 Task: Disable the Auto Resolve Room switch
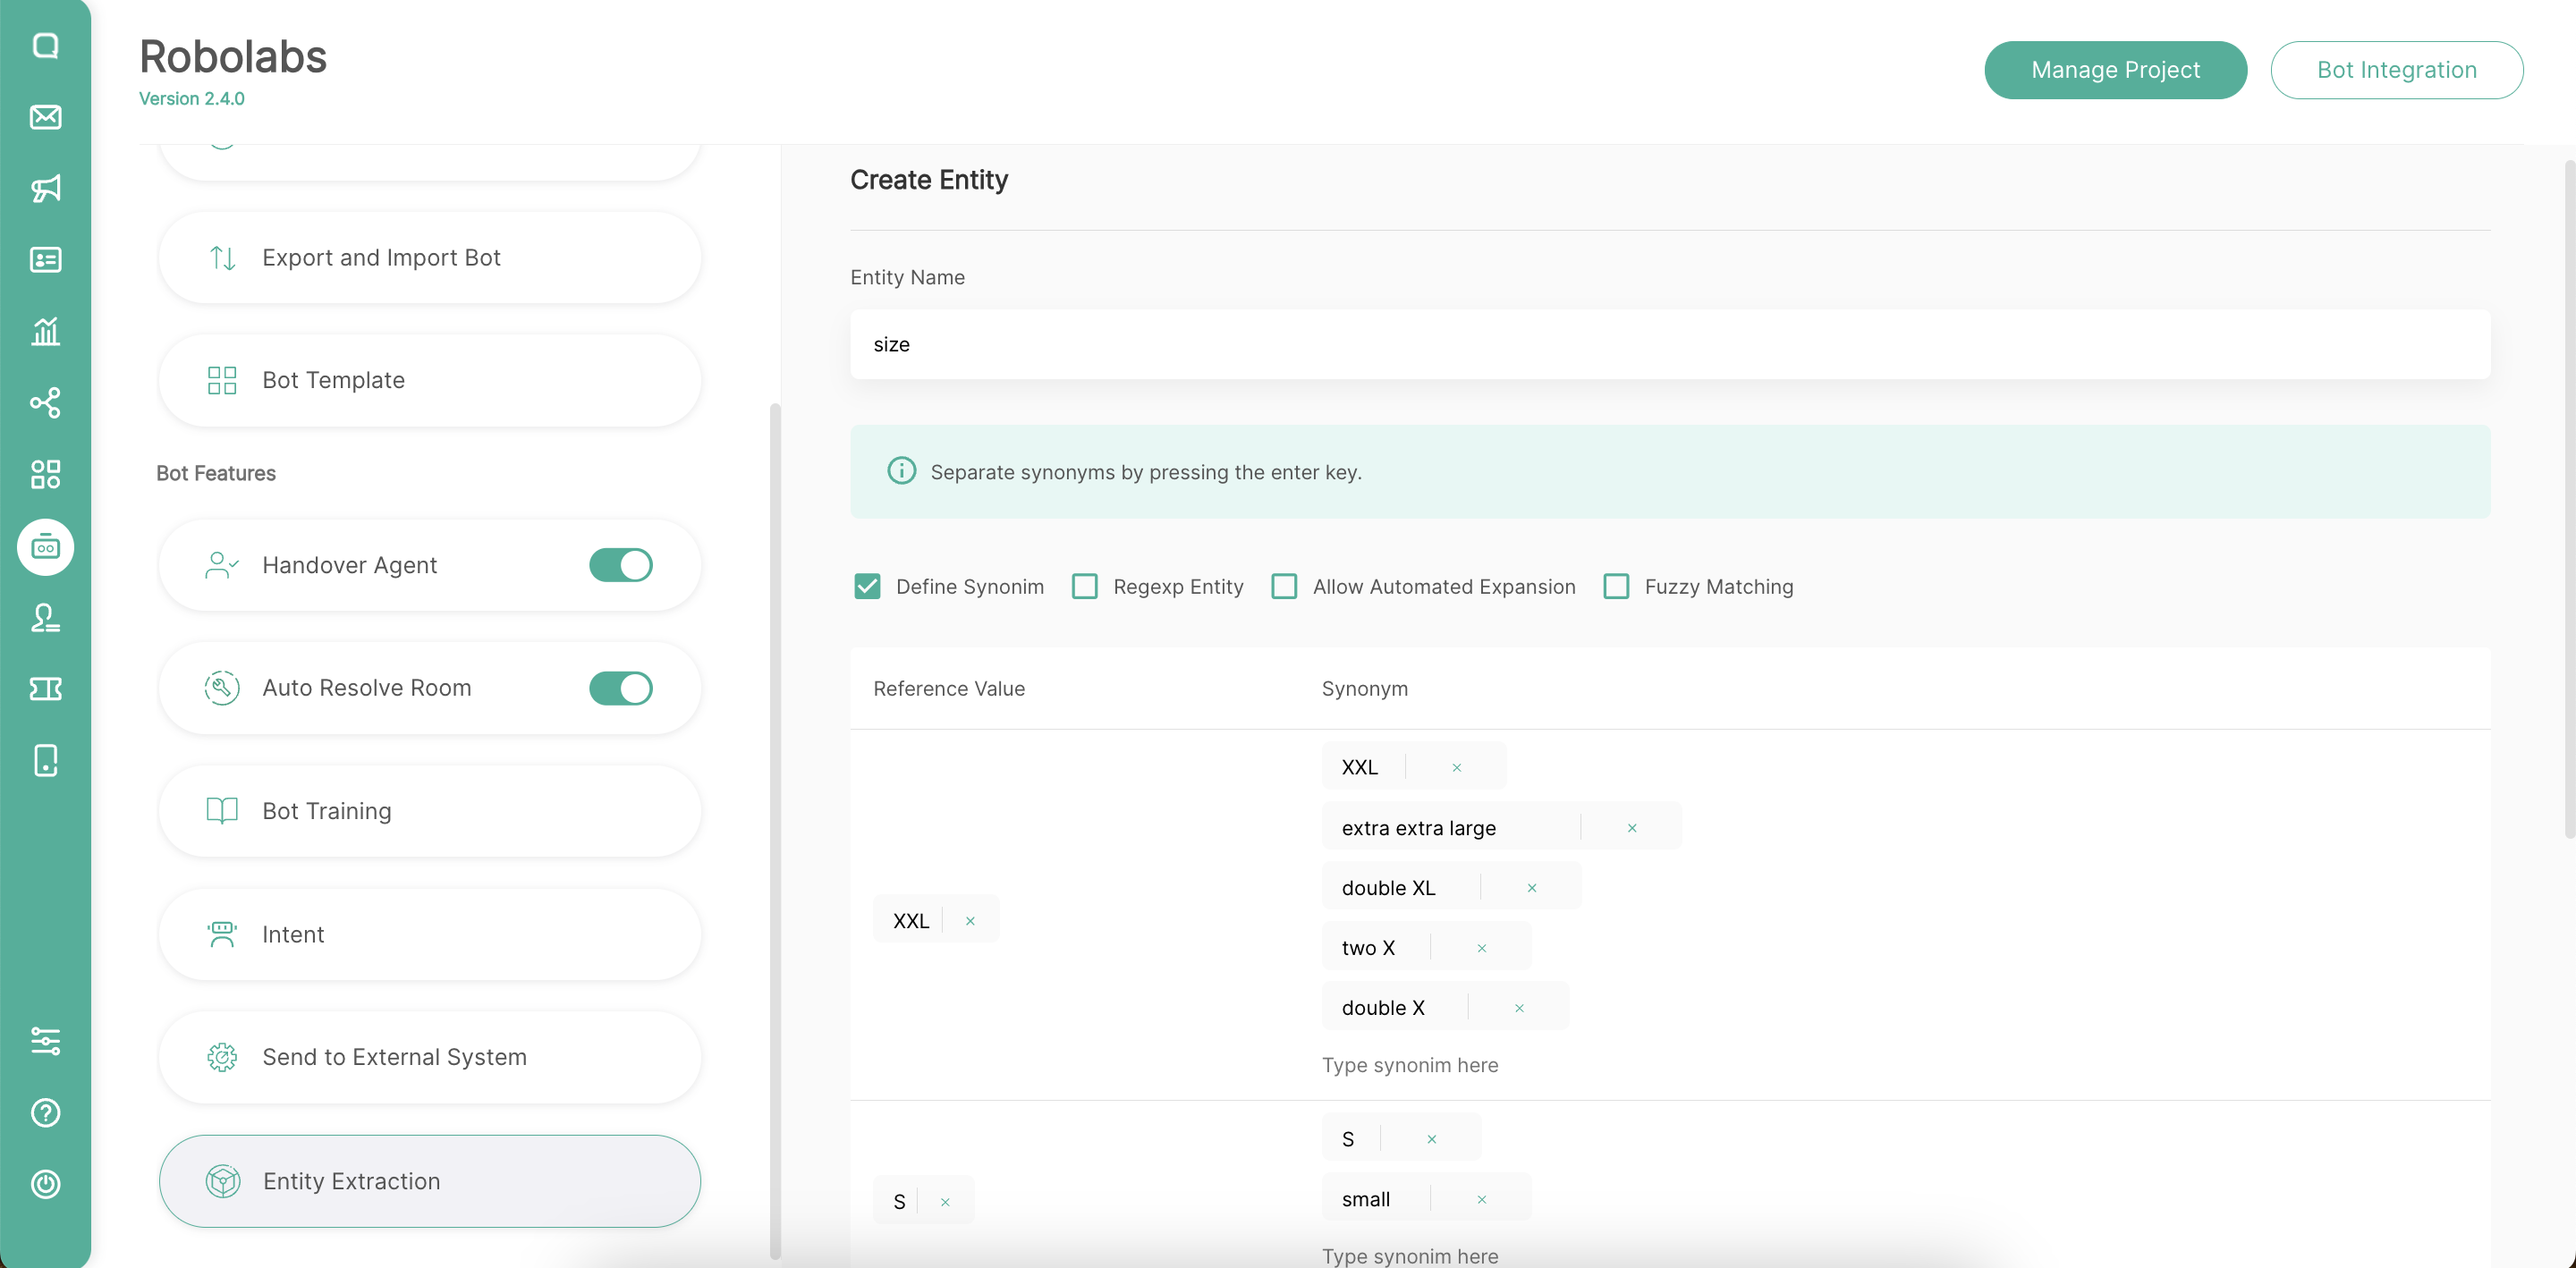[x=620, y=688]
